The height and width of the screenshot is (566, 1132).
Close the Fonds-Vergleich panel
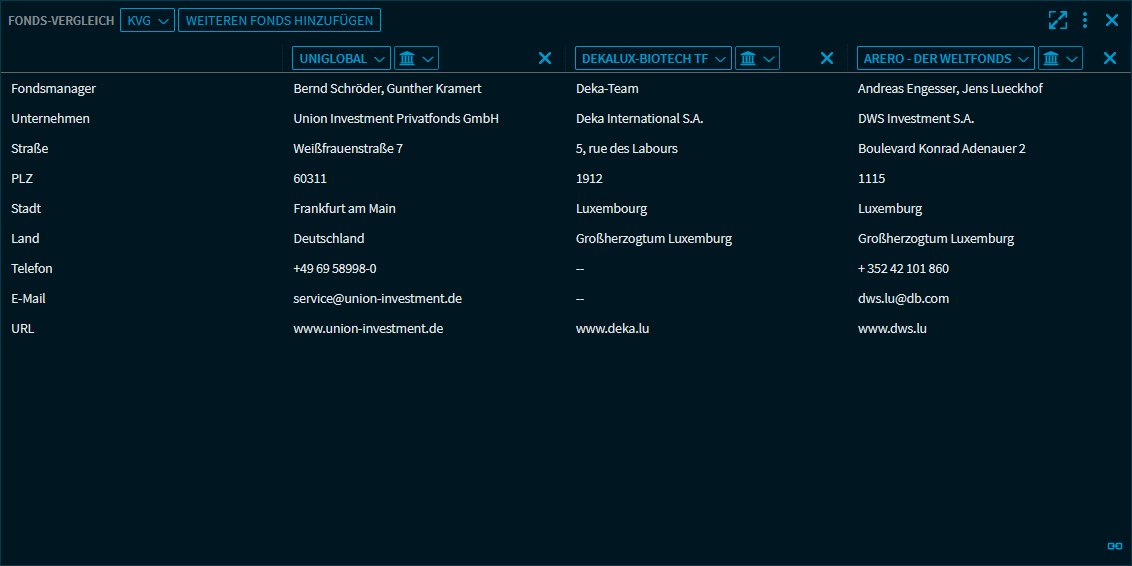[1112, 20]
